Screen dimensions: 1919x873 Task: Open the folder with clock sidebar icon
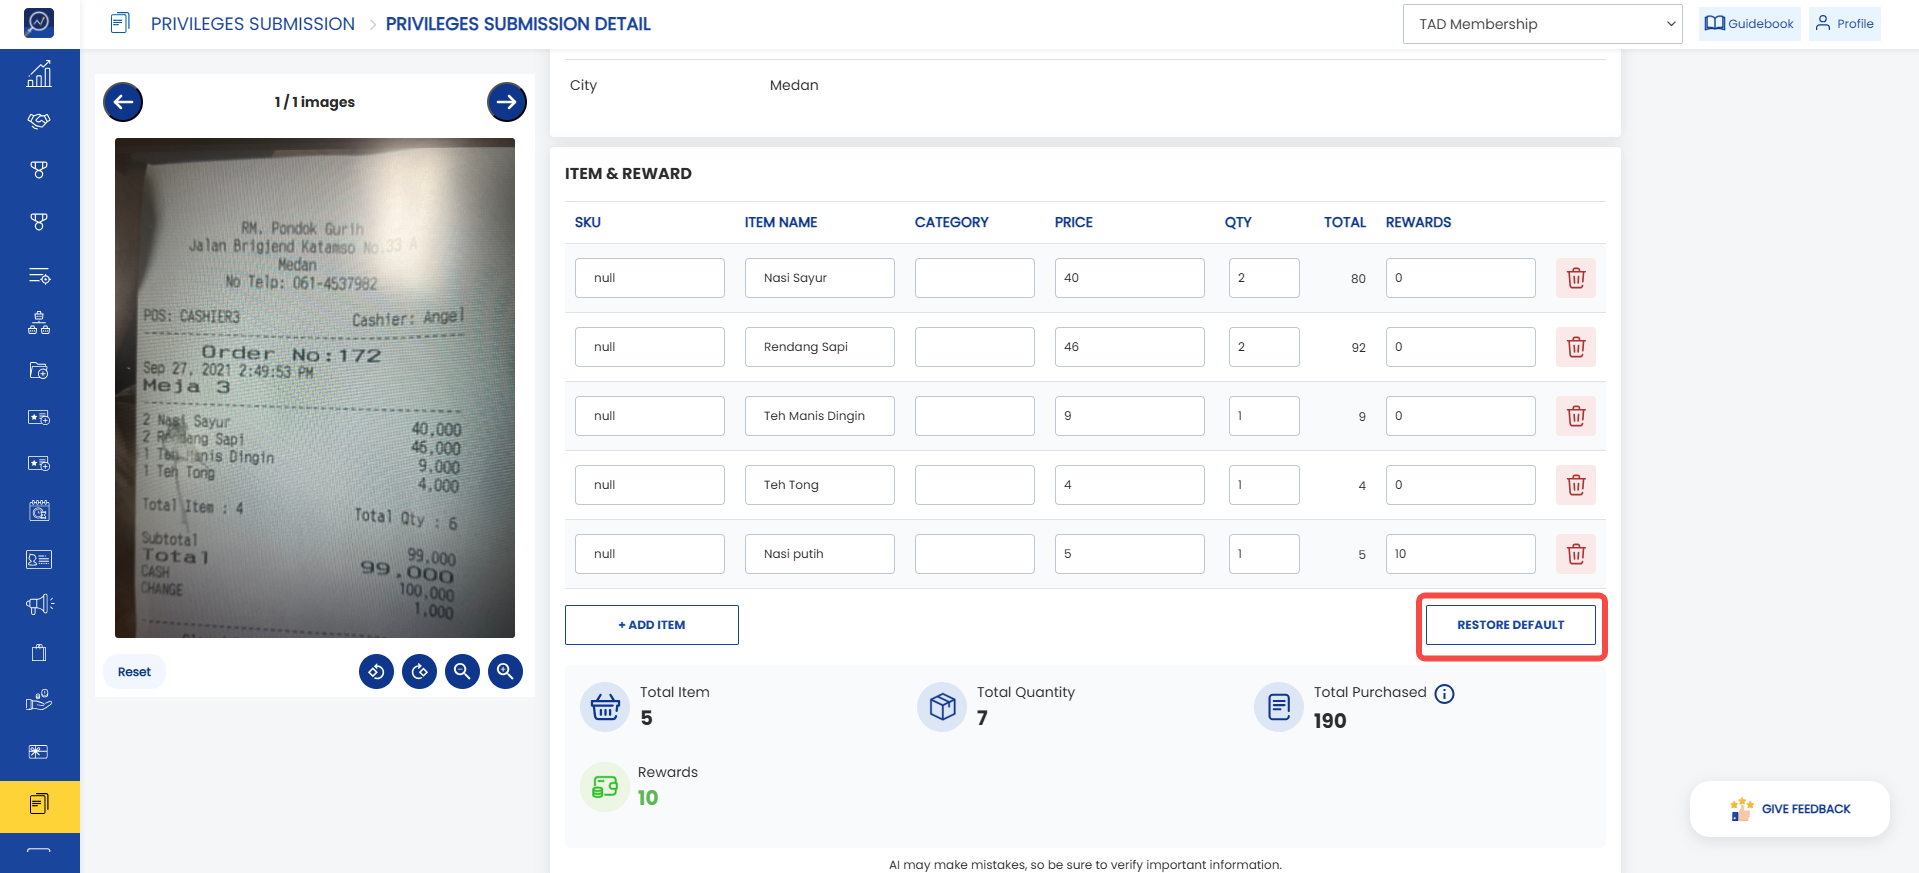pyautogui.click(x=39, y=371)
